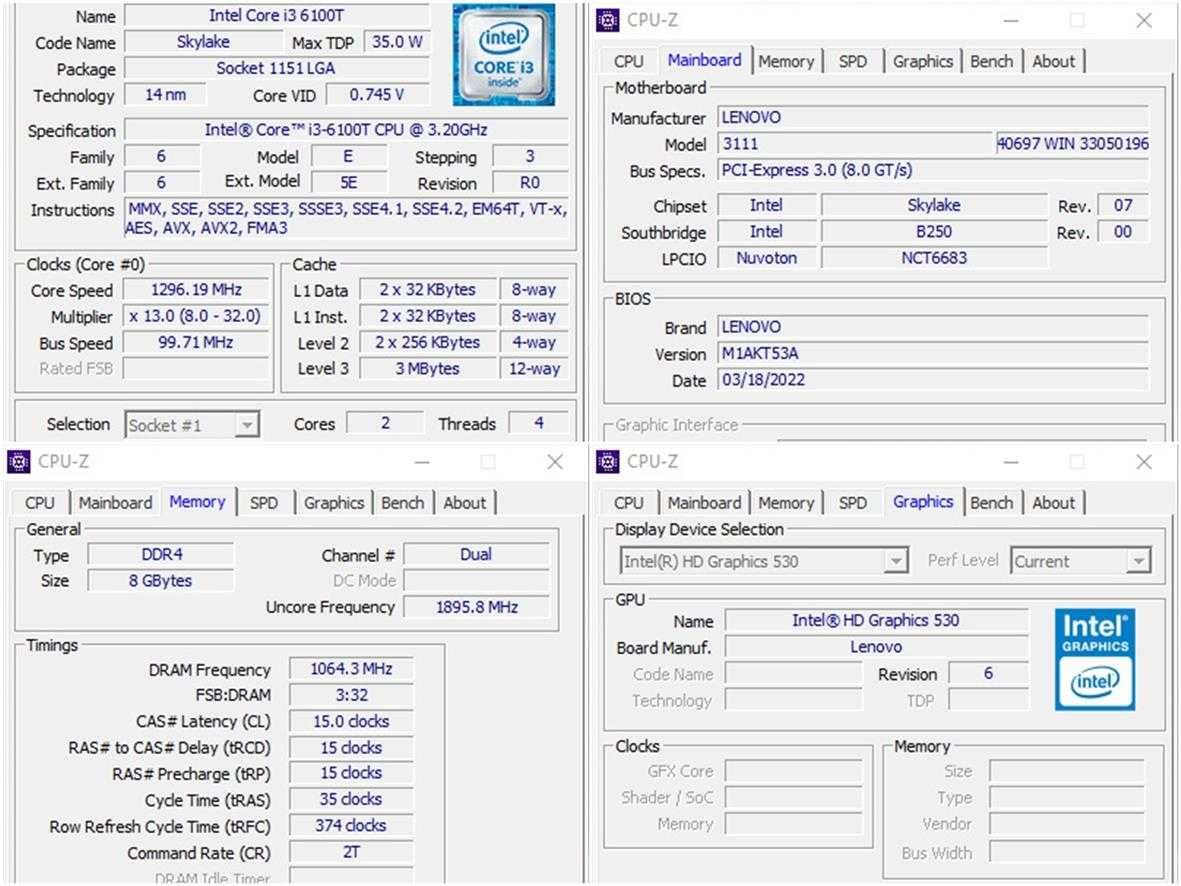This screenshot has height=886, width=1181.
Task: Click the Level 3 cache value '3 MBytes'
Action: (427, 369)
